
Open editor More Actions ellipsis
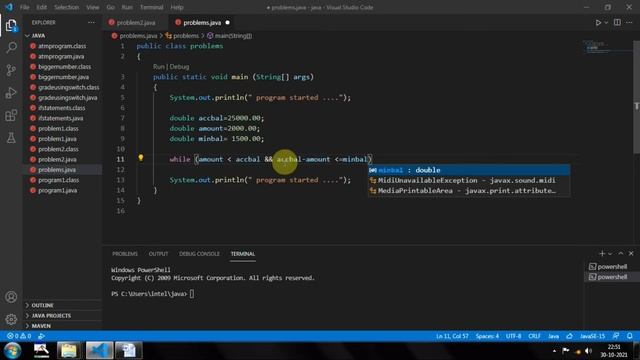[629, 22]
